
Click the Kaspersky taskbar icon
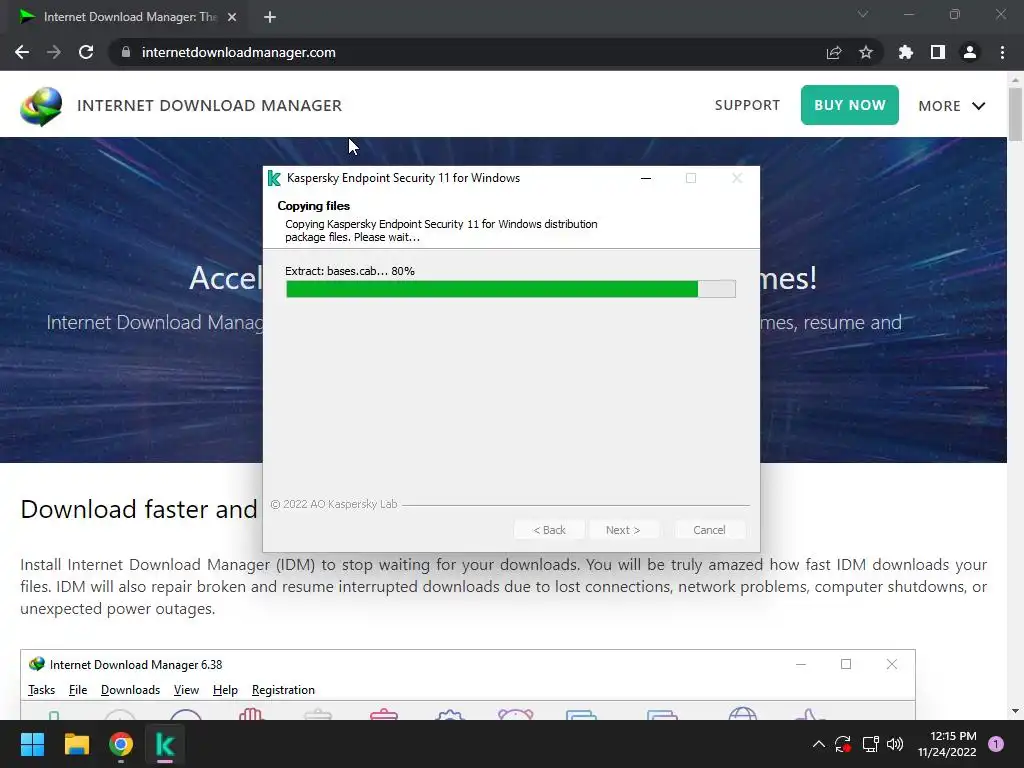coord(165,744)
